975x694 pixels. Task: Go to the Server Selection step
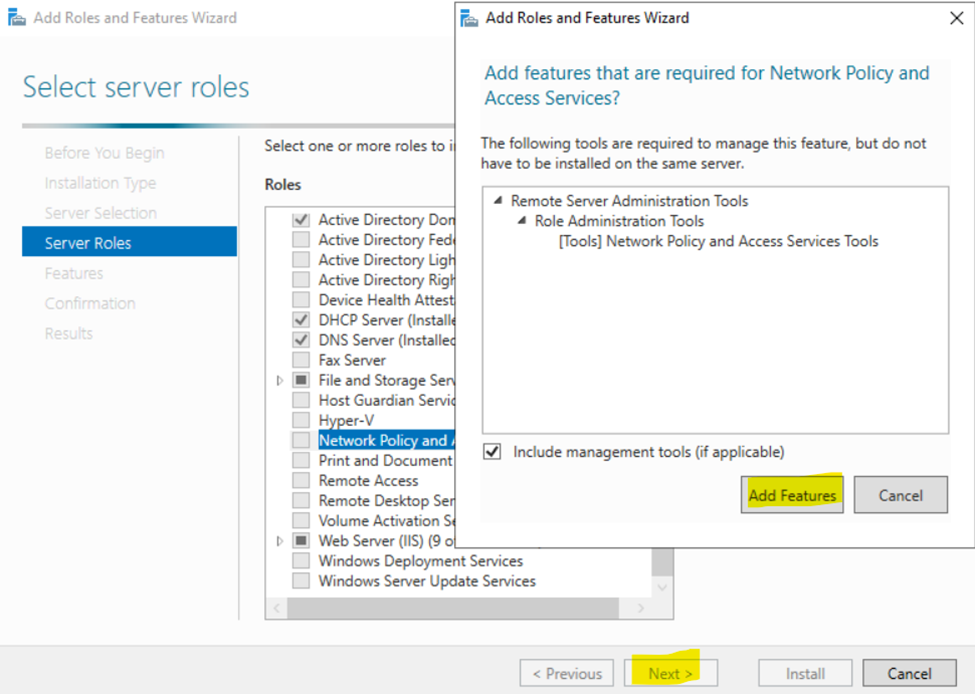[x=100, y=213]
